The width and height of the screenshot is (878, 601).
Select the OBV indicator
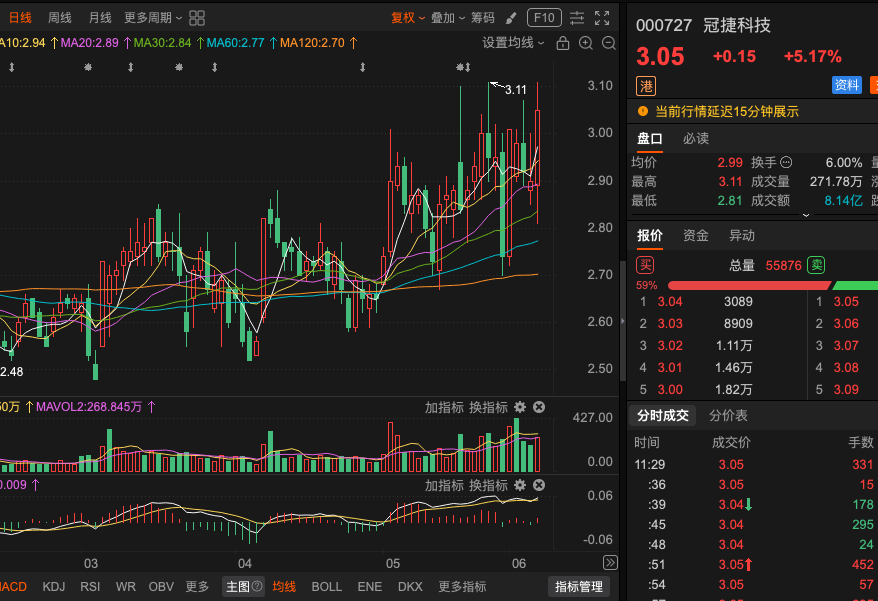[161, 586]
